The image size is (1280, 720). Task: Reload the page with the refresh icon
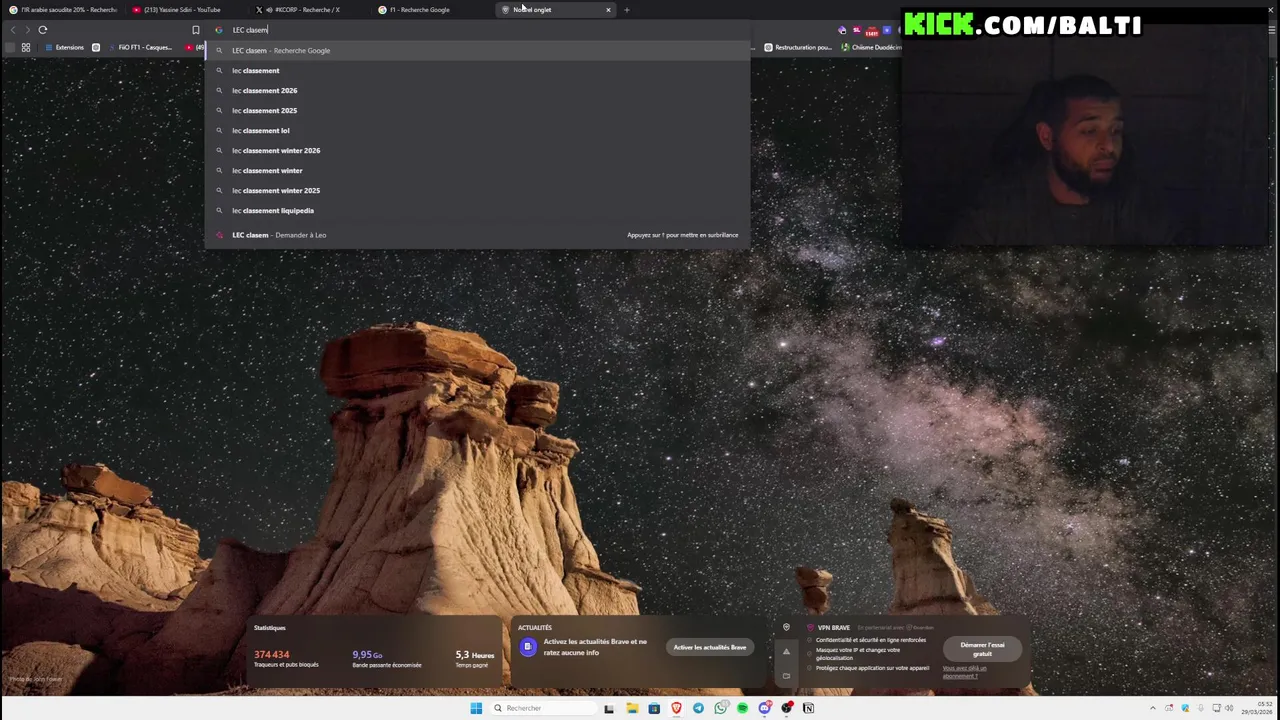click(x=43, y=30)
